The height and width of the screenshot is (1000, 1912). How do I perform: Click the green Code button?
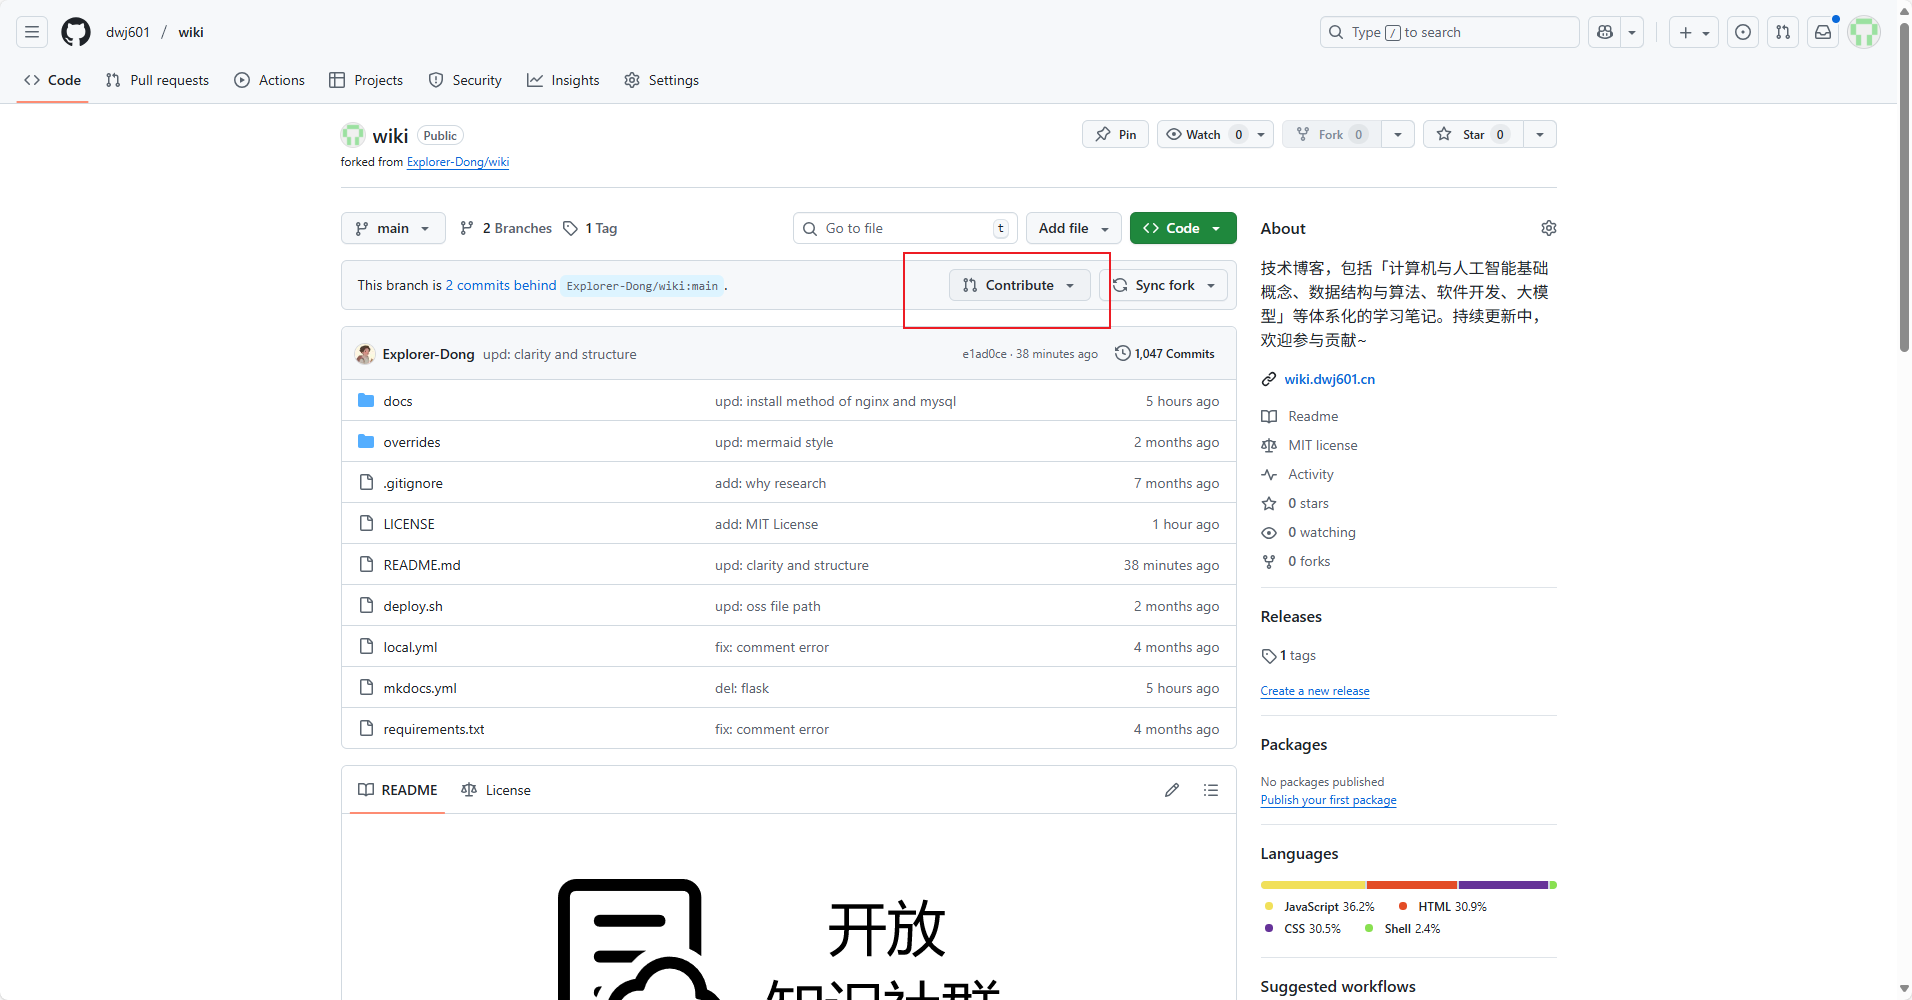tap(1182, 228)
